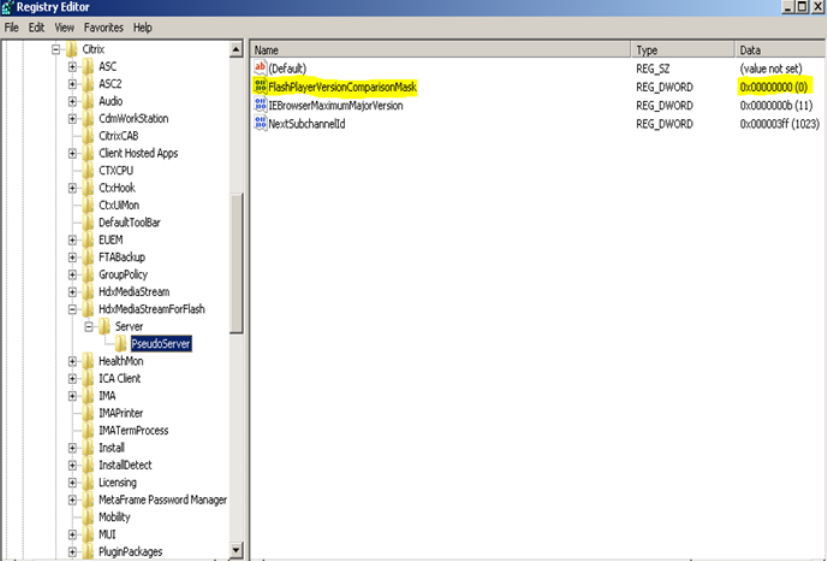
Task: Sort by the Type column header
Action: click(683, 50)
